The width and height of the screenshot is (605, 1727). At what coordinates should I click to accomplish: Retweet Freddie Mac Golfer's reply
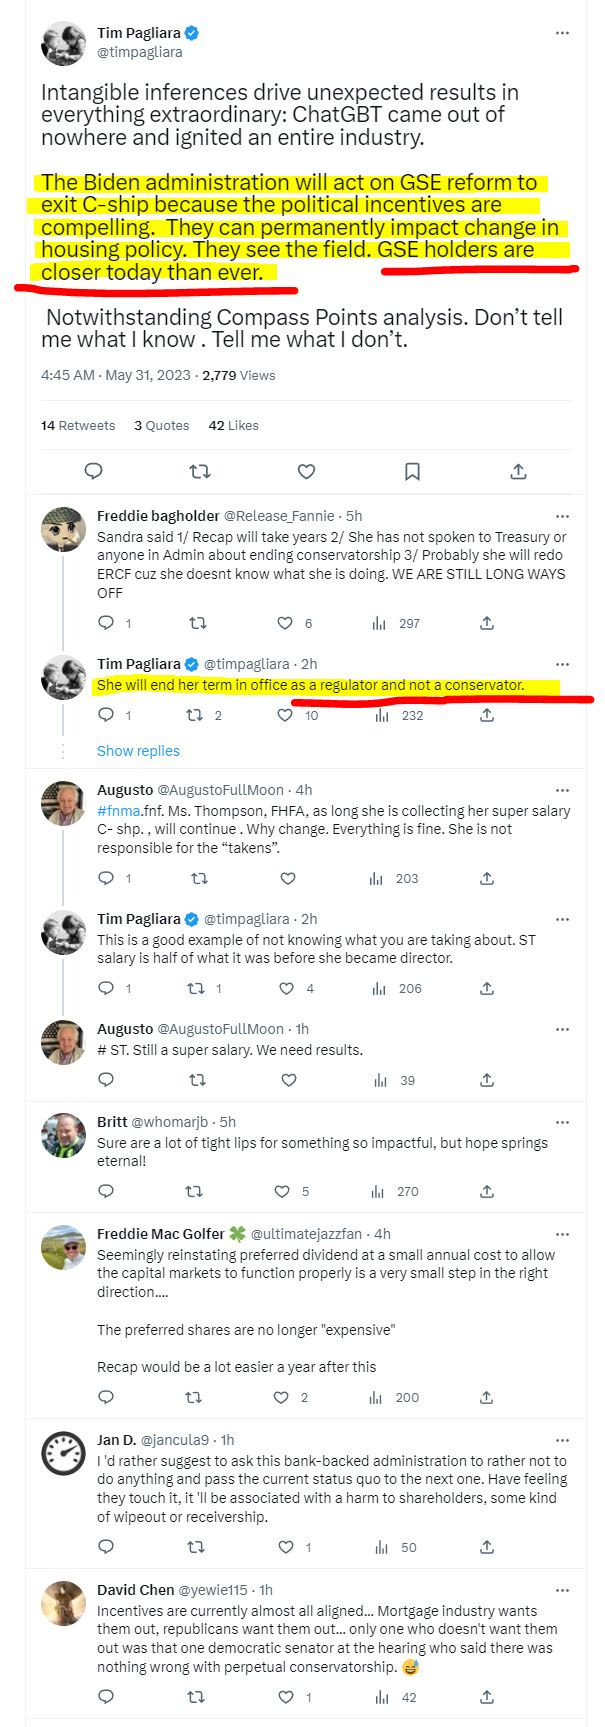pyautogui.click(x=197, y=1397)
